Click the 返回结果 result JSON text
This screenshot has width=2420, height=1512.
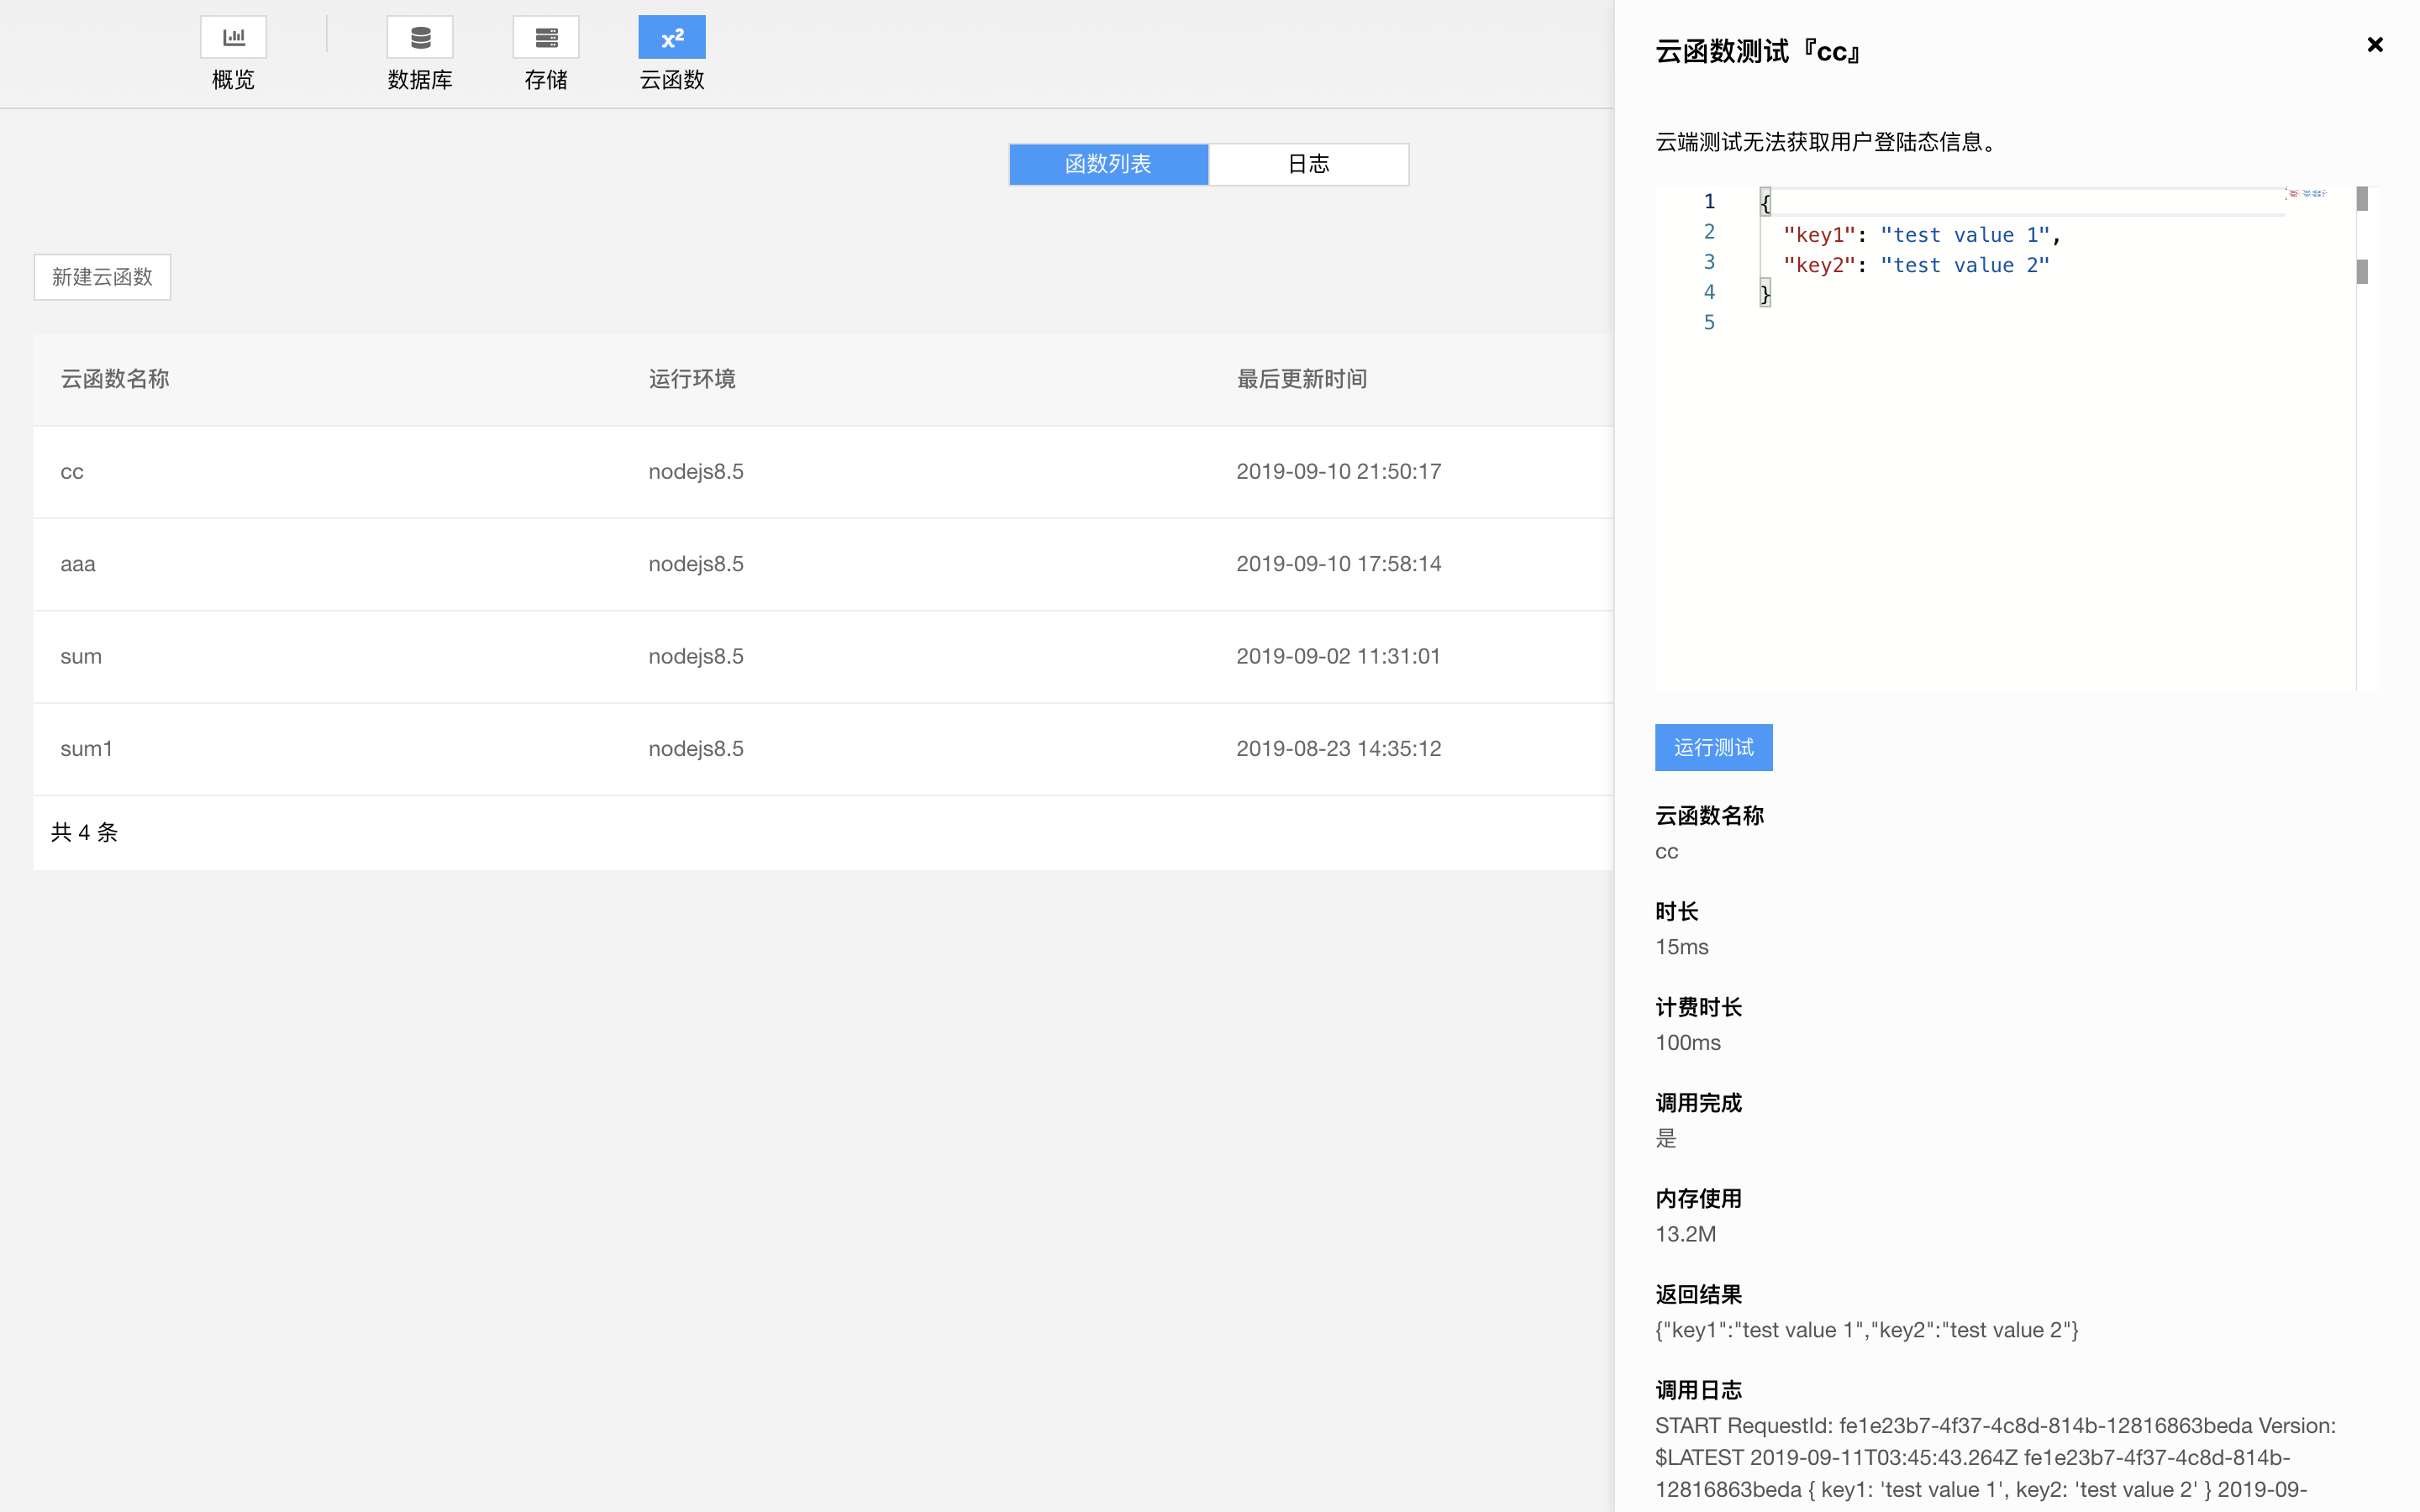[1866, 1329]
